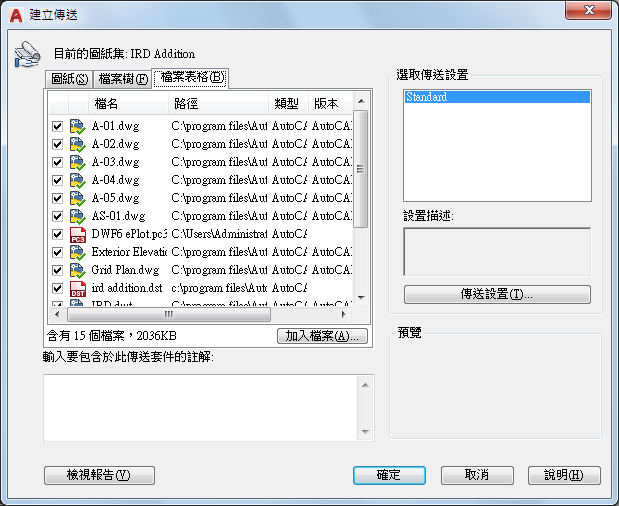Toggle the DWF6 ePlot.pc3 checkbox
The height and width of the screenshot is (506, 619).
58,234
